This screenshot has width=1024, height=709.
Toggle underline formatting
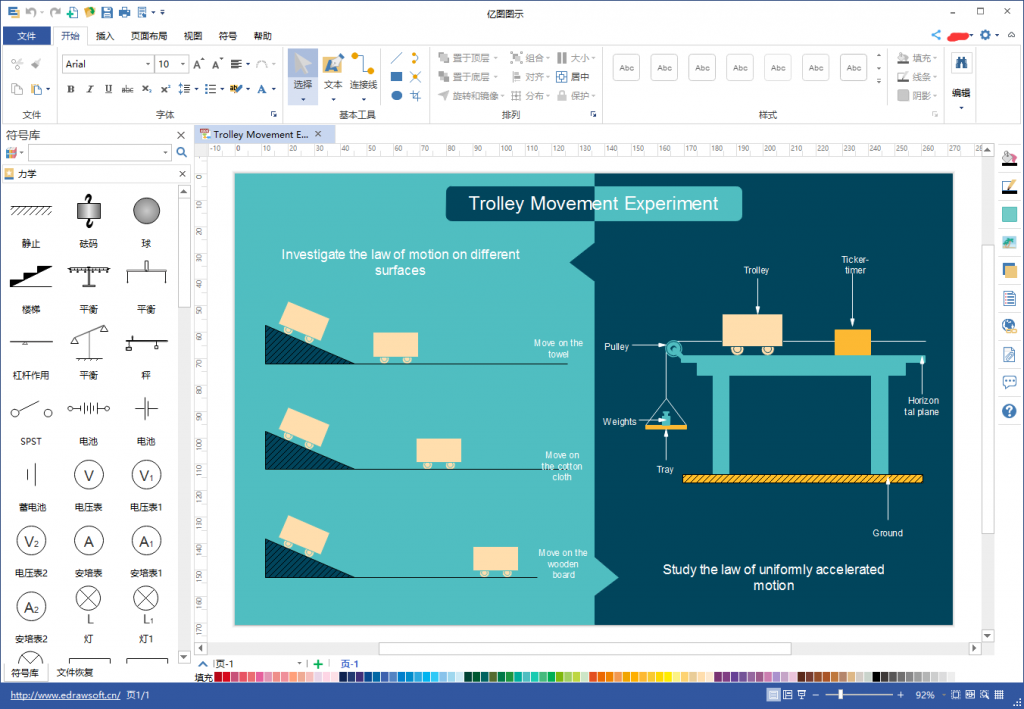pos(108,89)
